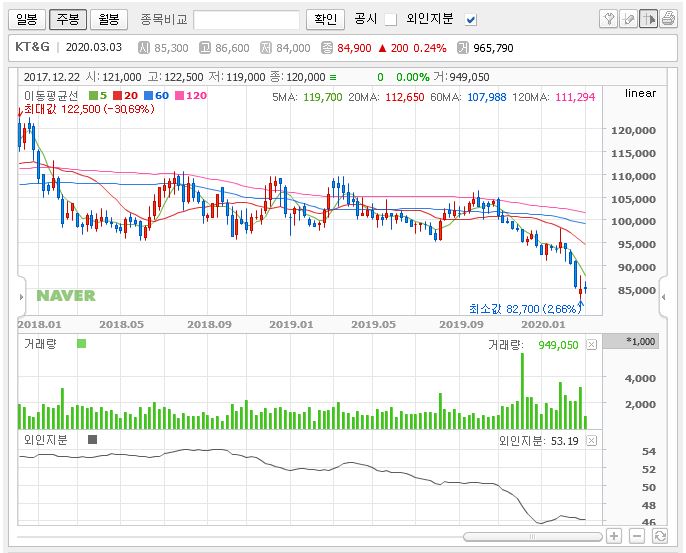Screen dimensions: 686x553
Task: Select the eraser drawing tool
Action: pyautogui.click(x=628, y=19)
